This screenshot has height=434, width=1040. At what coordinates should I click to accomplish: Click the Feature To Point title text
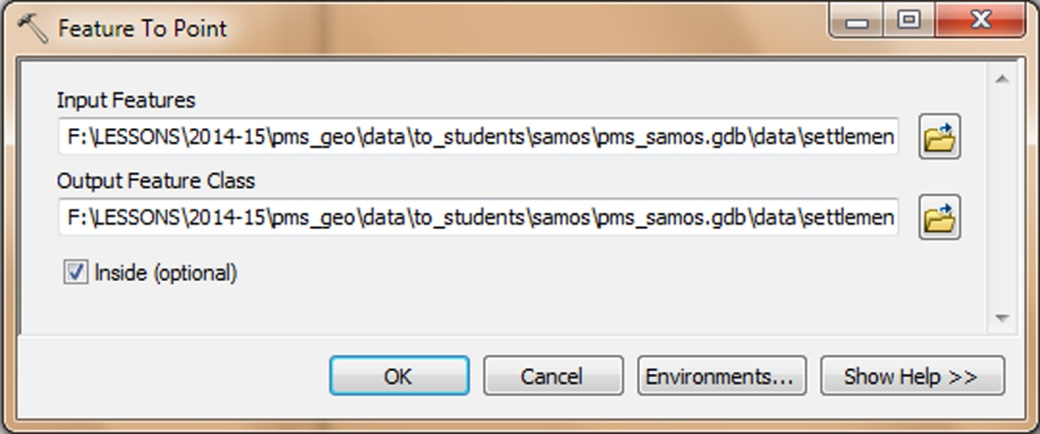143,29
